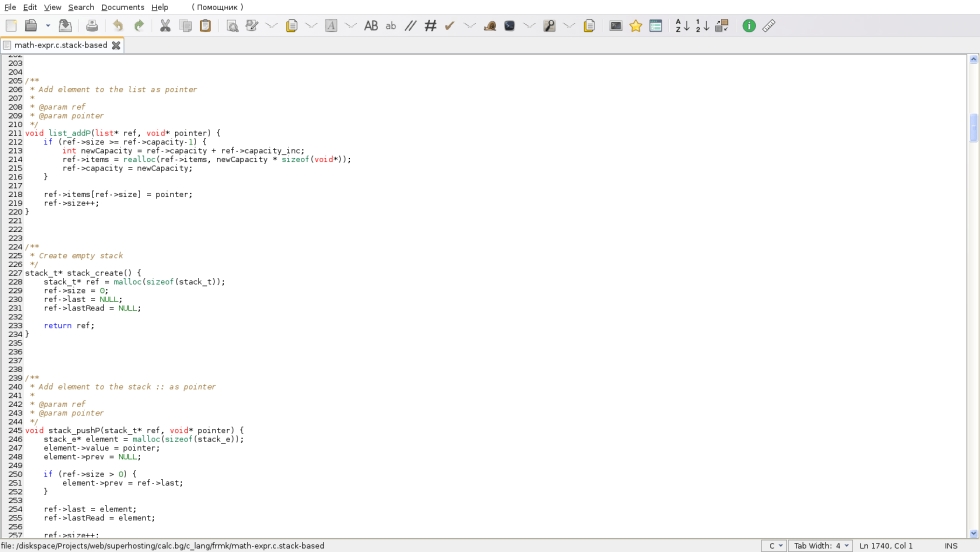Click the Помощник label in menu bar
The width and height of the screenshot is (980, 552).
(217, 7)
